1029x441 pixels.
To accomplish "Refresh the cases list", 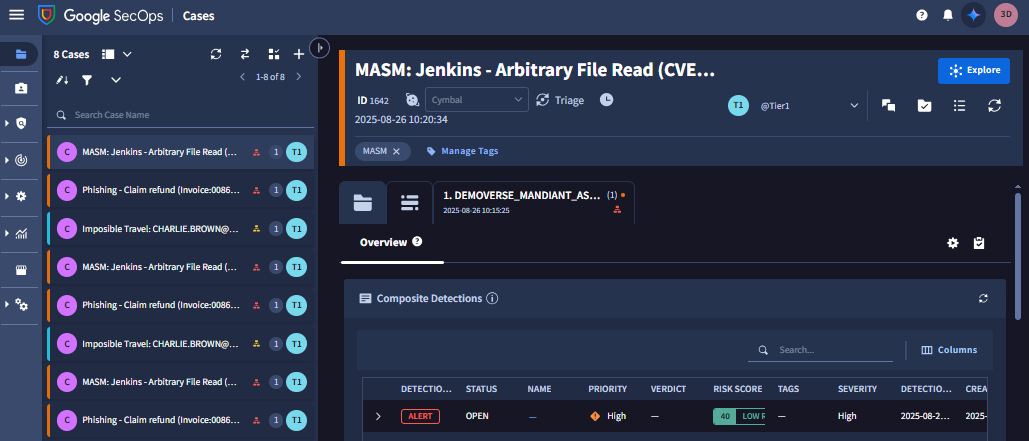I will (216, 54).
